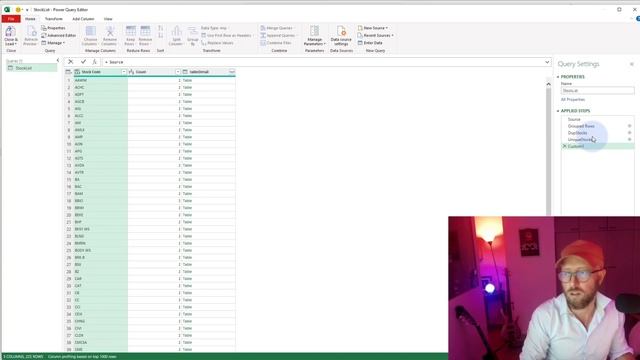Open the Quick Access Toolbar customize arrow
Viewport: 640px width, 360px height.
(27, 10)
